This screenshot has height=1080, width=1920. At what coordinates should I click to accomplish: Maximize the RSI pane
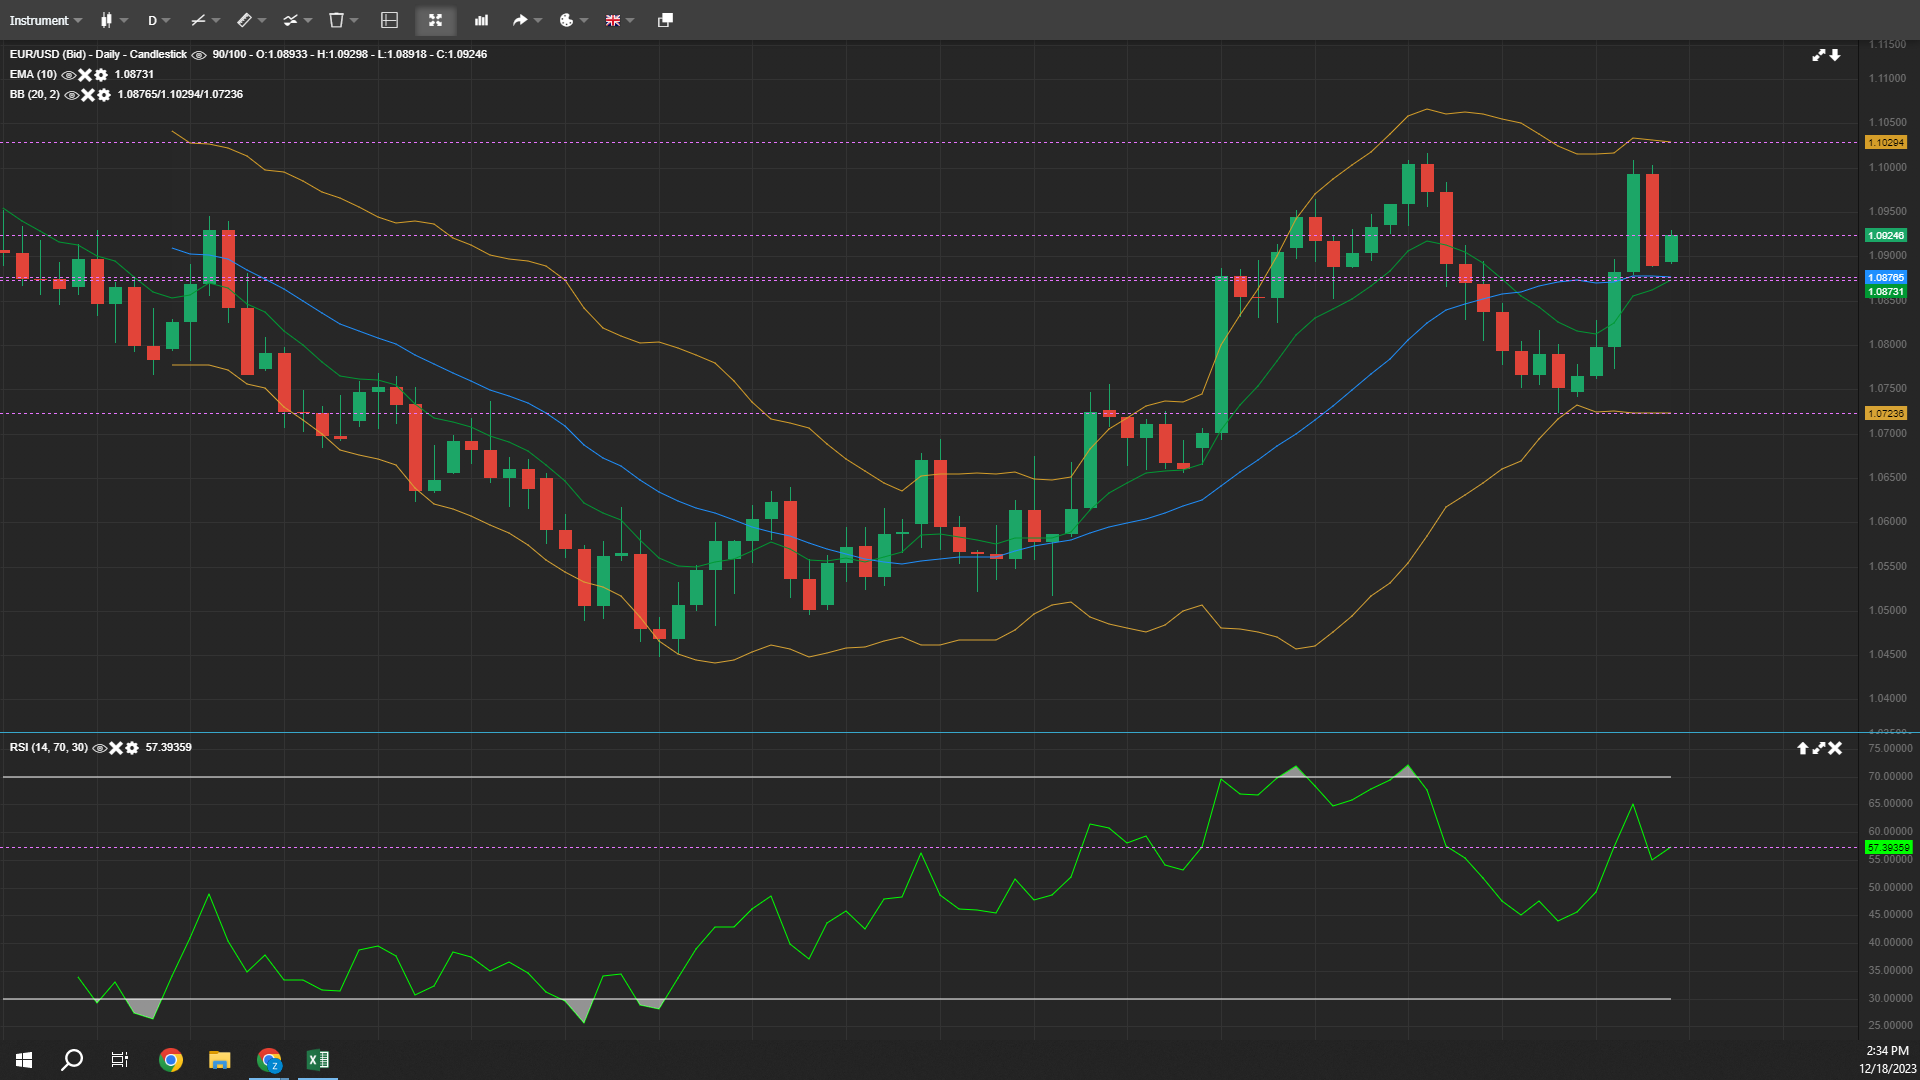pyautogui.click(x=1819, y=748)
